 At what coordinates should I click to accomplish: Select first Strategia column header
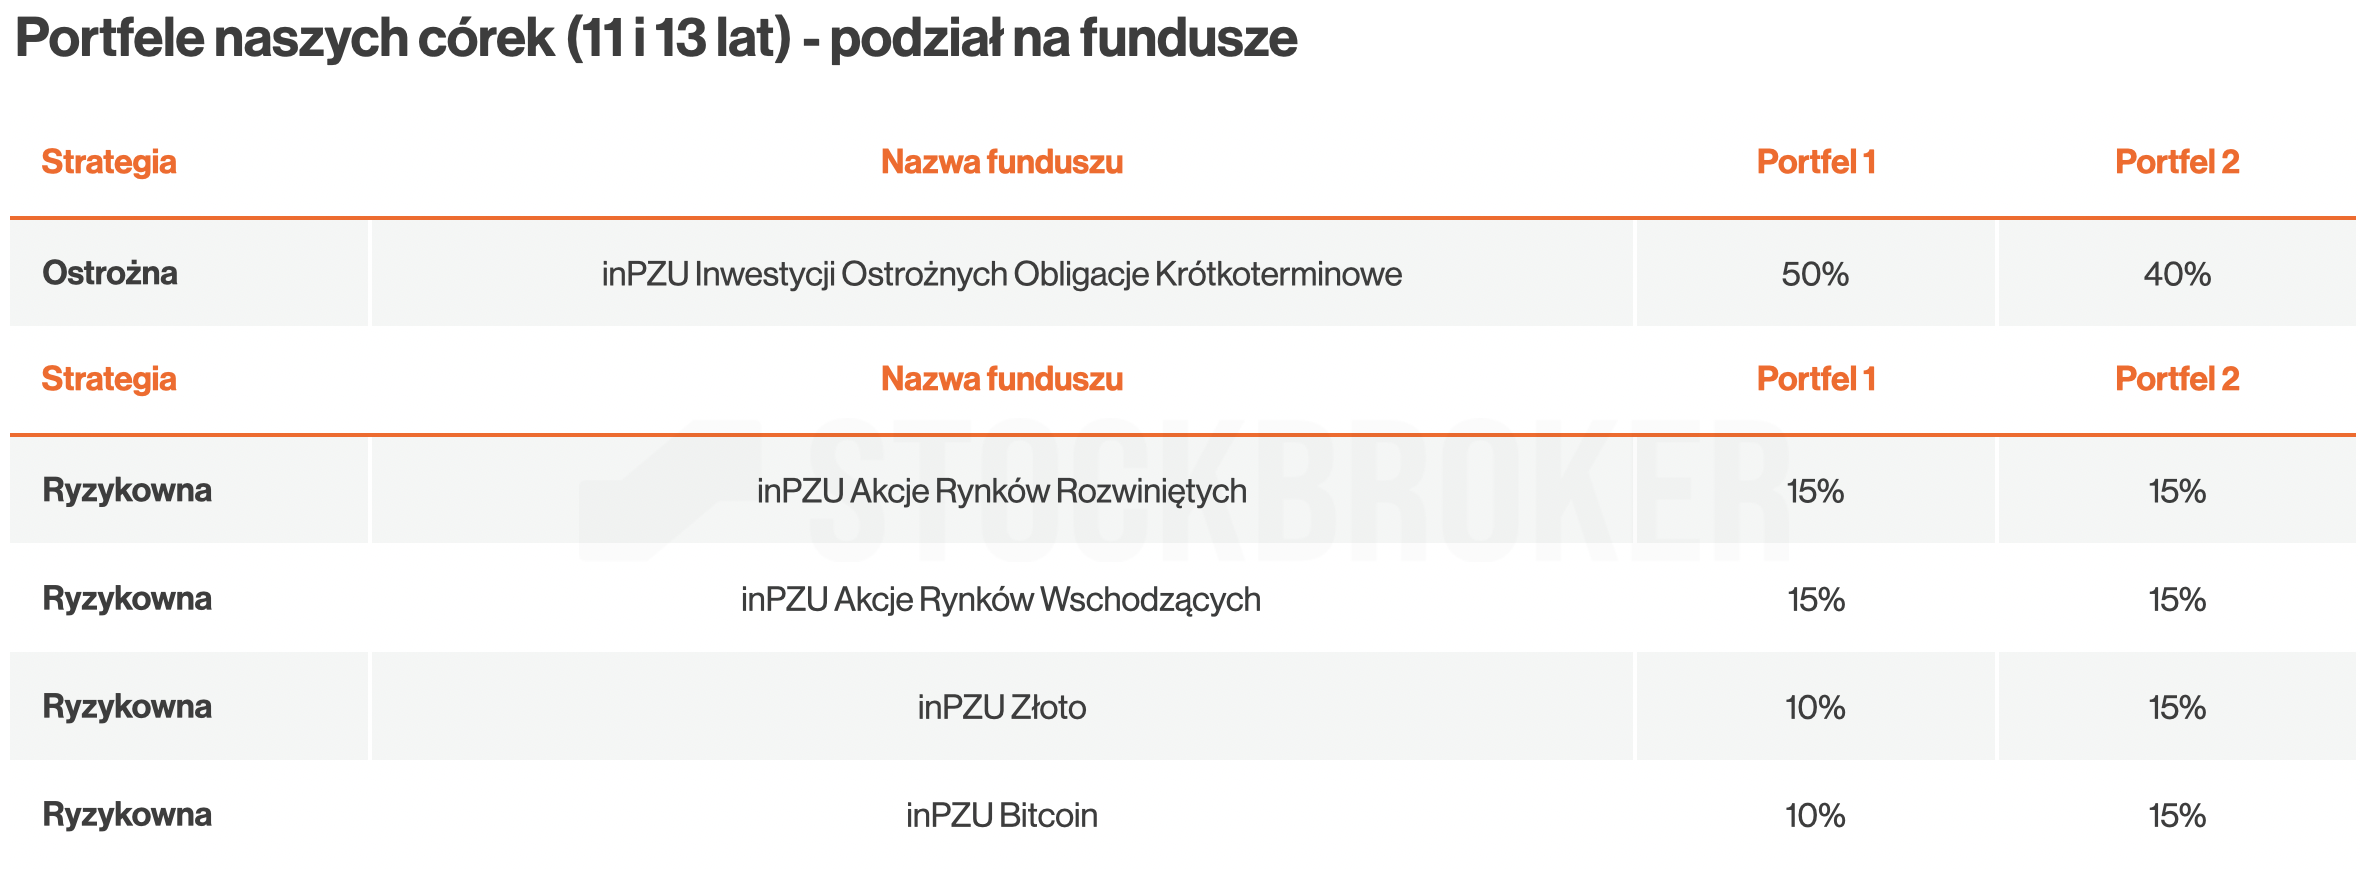click(109, 162)
